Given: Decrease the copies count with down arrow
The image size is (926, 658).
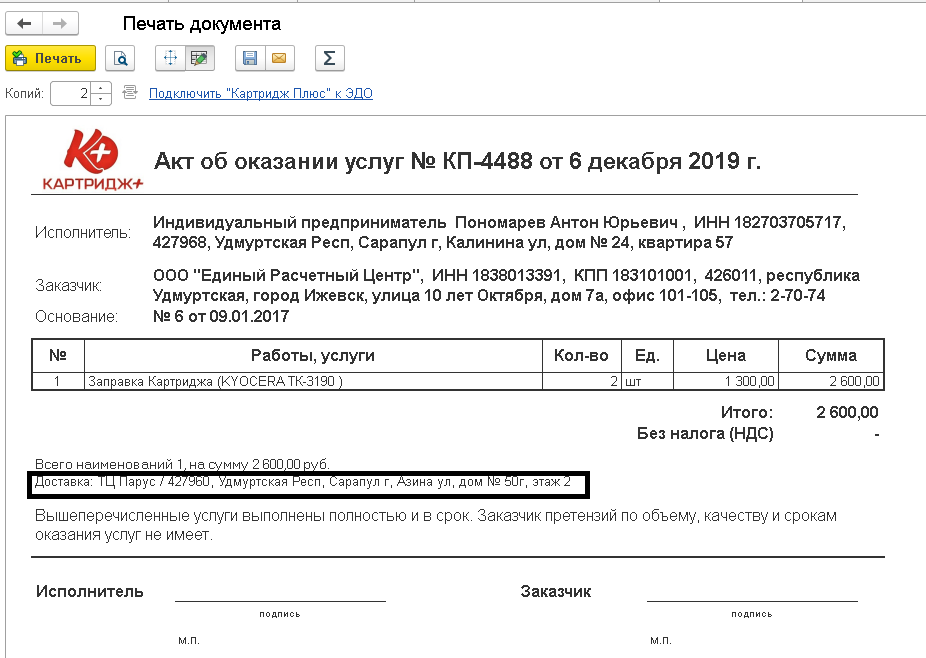Looking at the screenshot, I should pyautogui.click(x=101, y=99).
